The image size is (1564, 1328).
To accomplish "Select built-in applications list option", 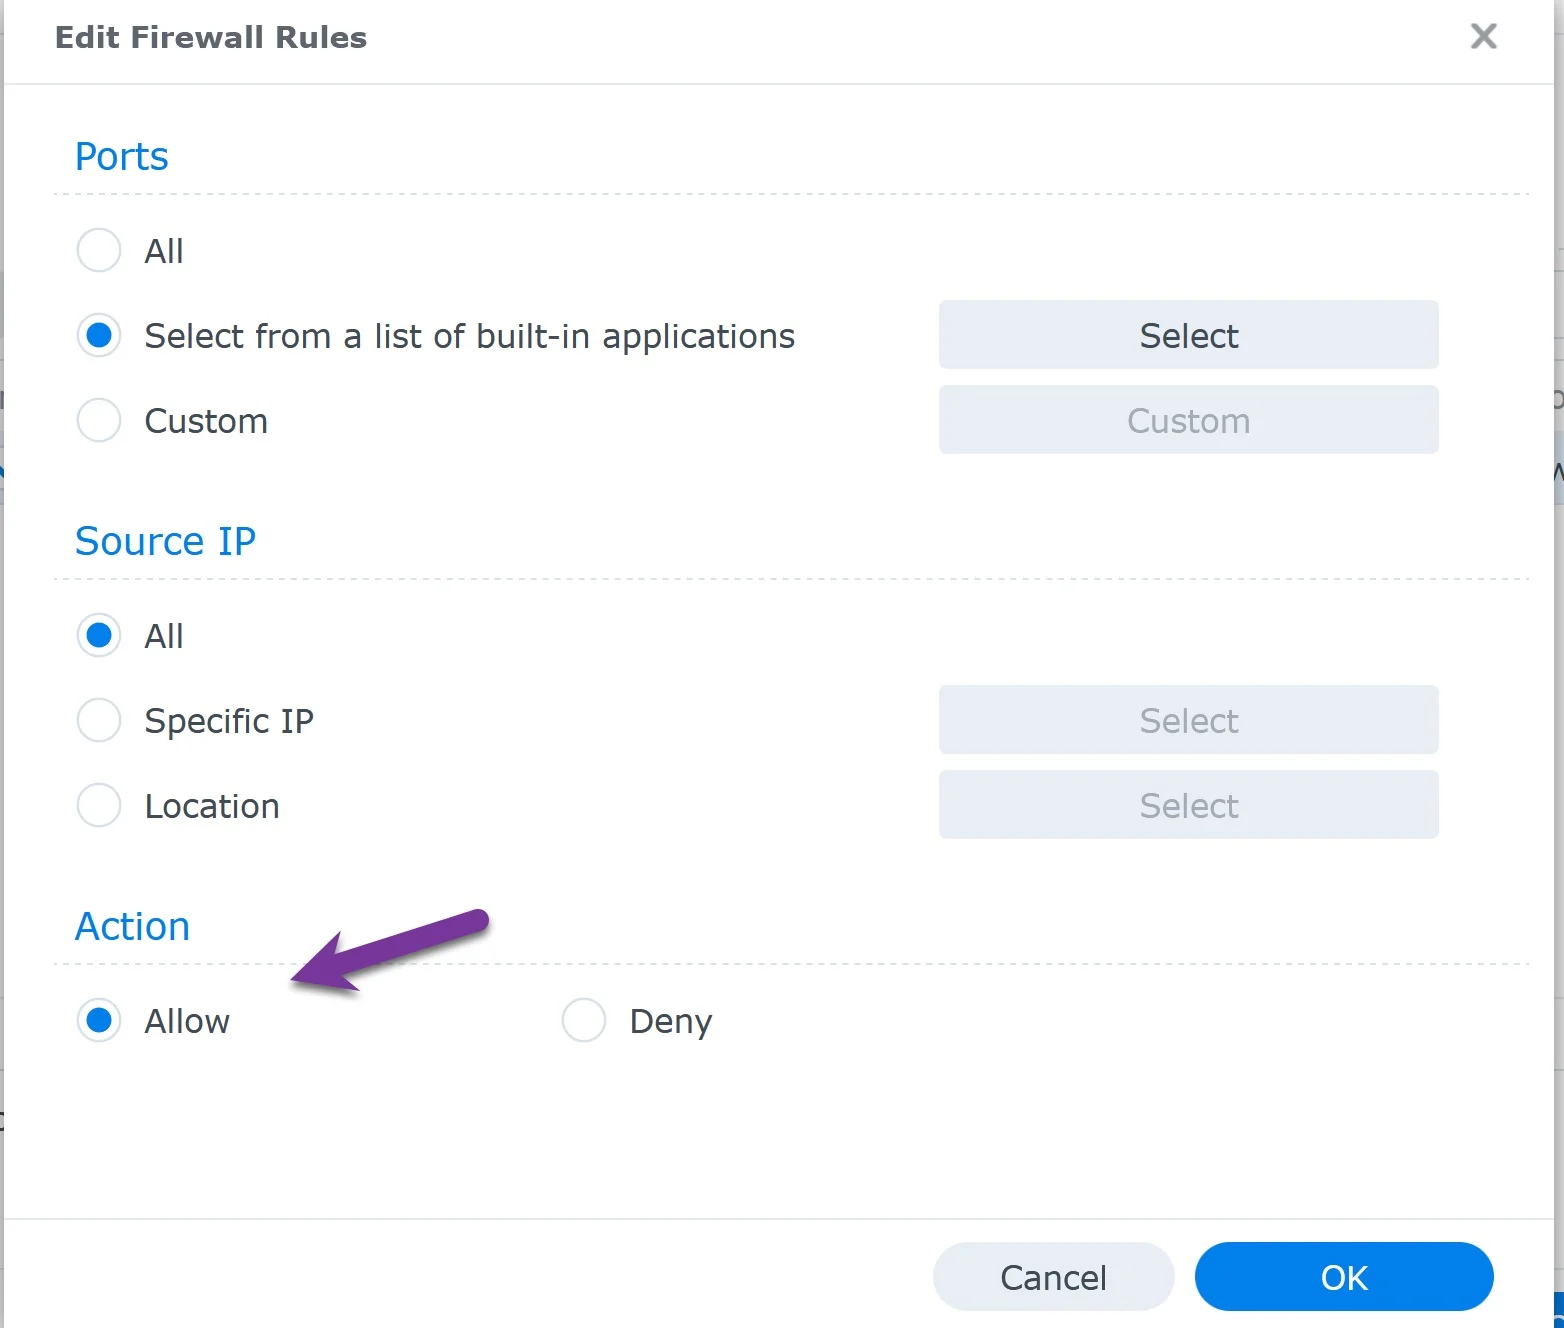I will tap(98, 335).
